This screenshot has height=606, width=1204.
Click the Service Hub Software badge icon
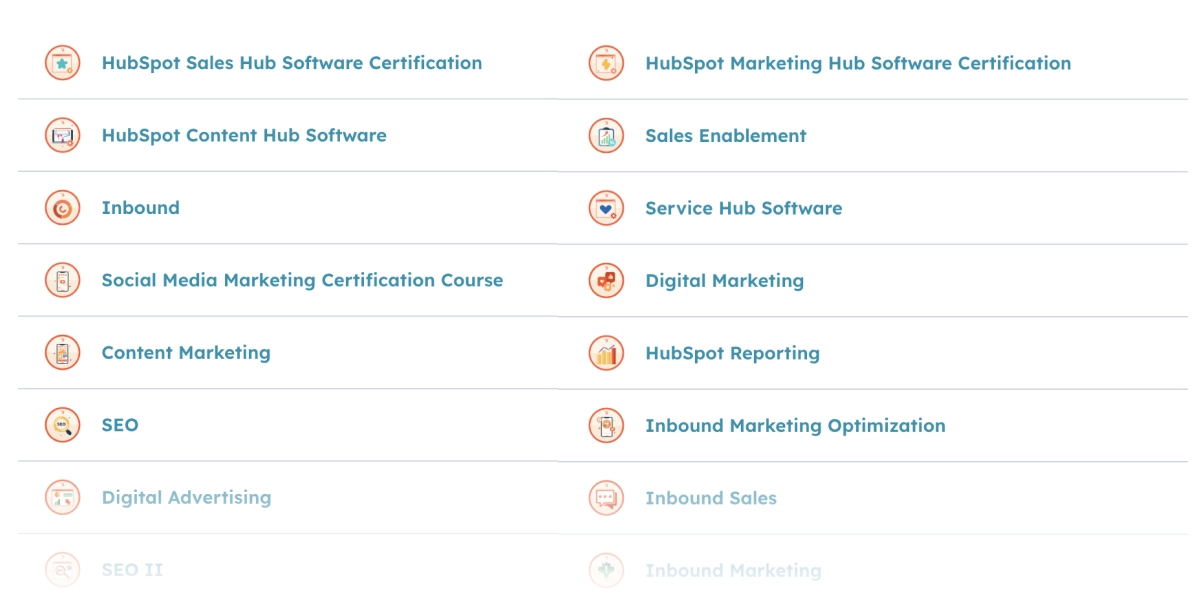click(x=606, y=208)
